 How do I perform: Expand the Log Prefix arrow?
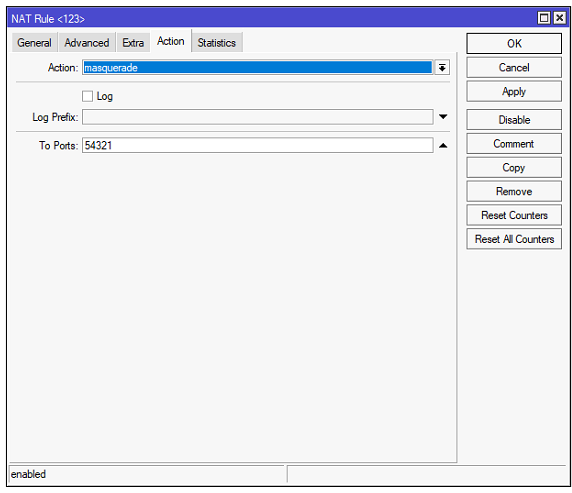443,117
